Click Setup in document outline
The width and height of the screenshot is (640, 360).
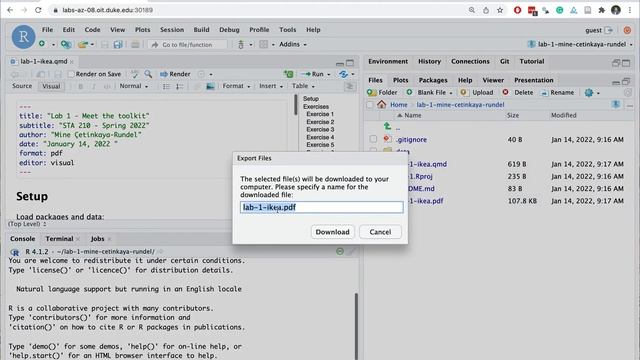[311, 99]
